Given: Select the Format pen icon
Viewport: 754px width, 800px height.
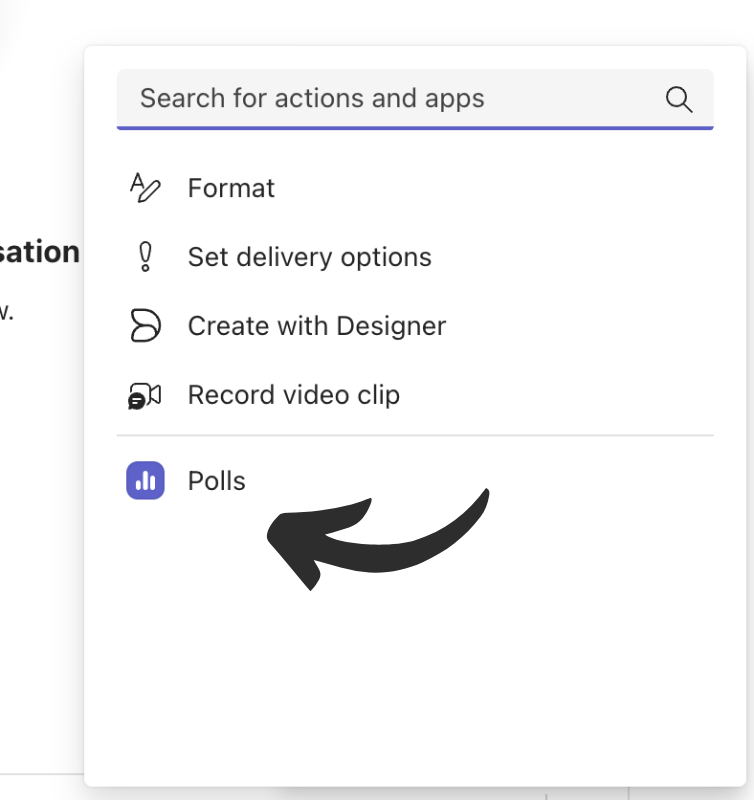Looking at the screenshot, I should (144, 187).
